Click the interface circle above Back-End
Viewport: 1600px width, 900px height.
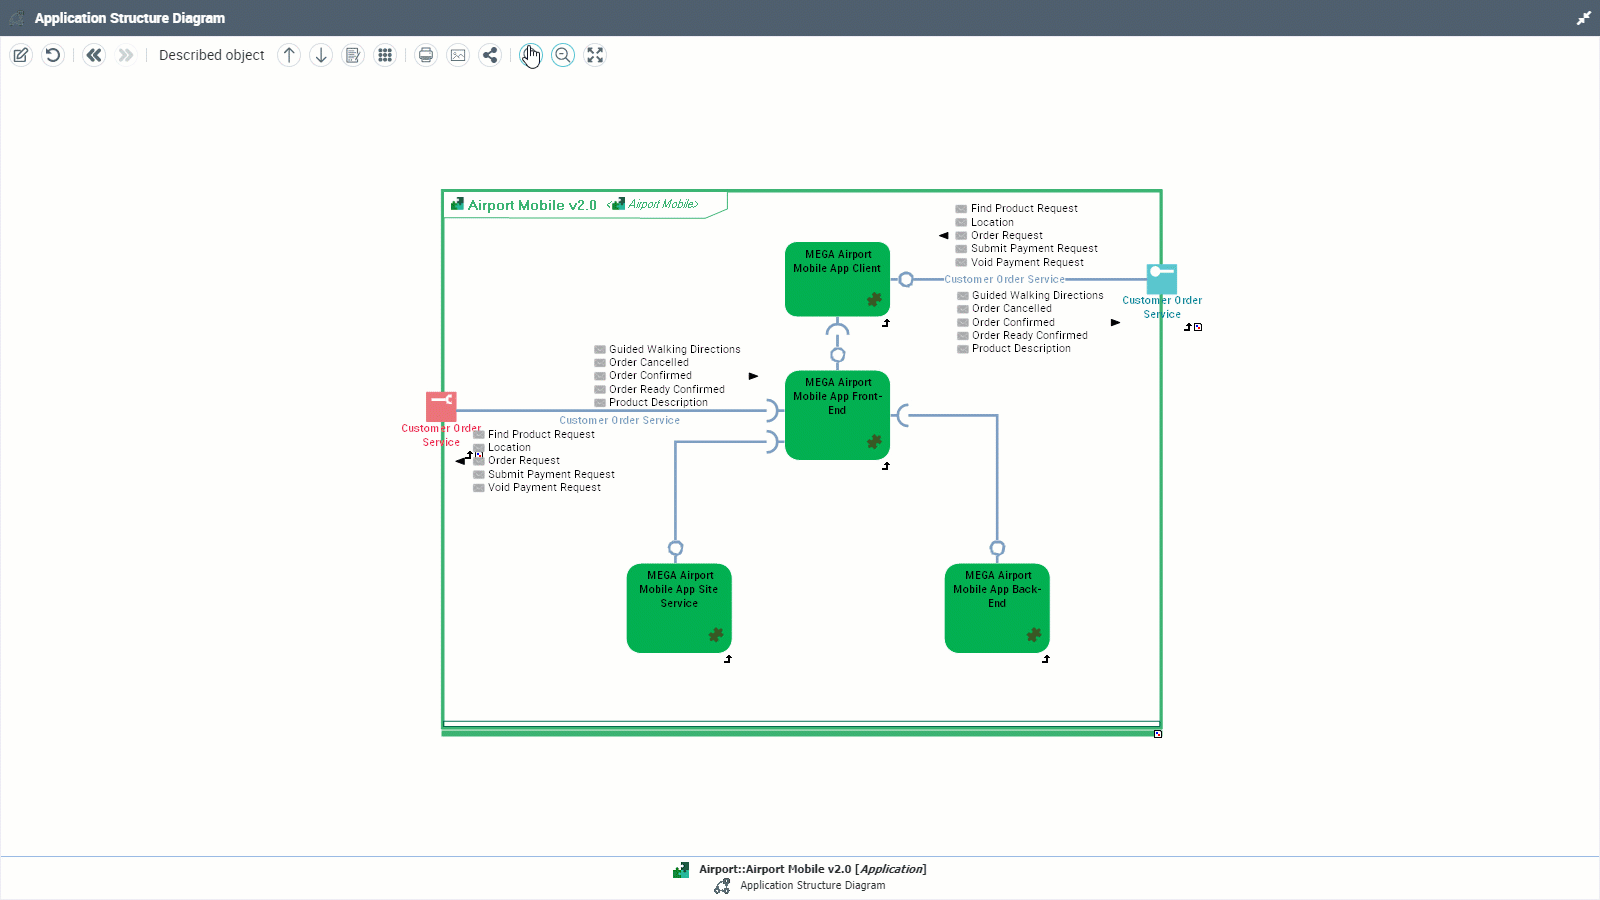click(x=997, y=548)
